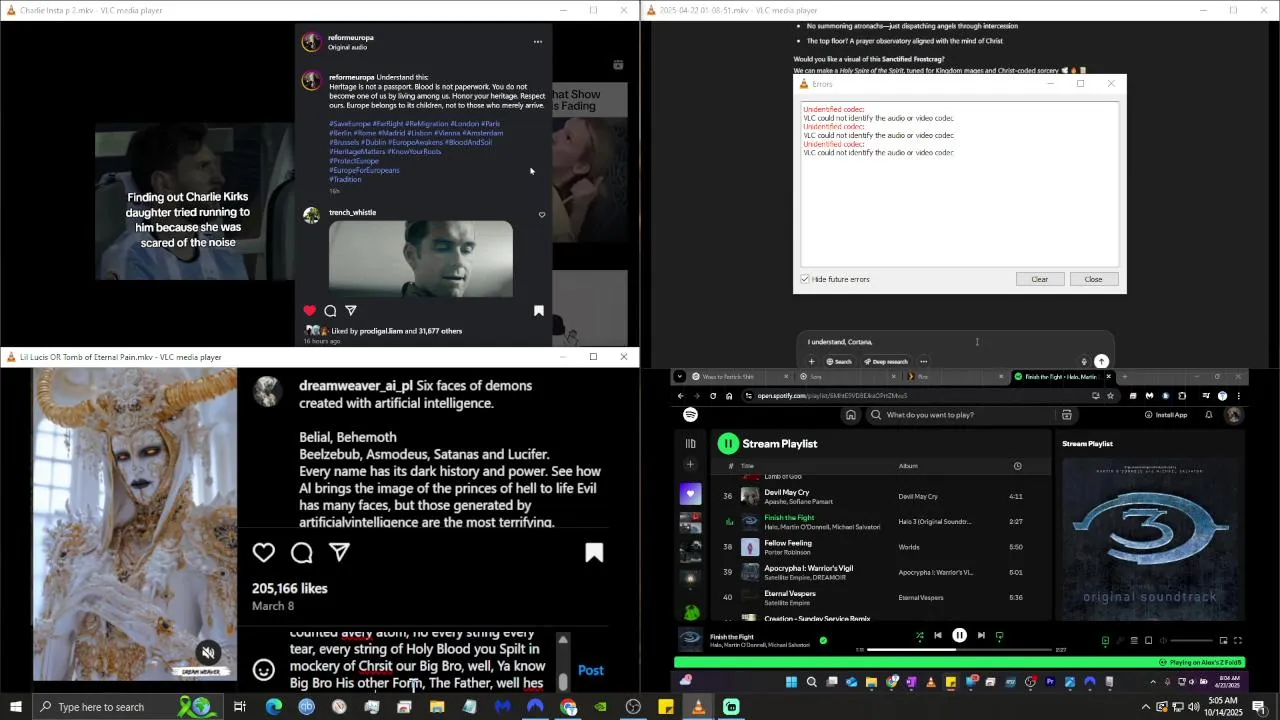The image size is (1280, 720).
Task: Click the microphone icon in chat box
Action: click(1084, 362)
